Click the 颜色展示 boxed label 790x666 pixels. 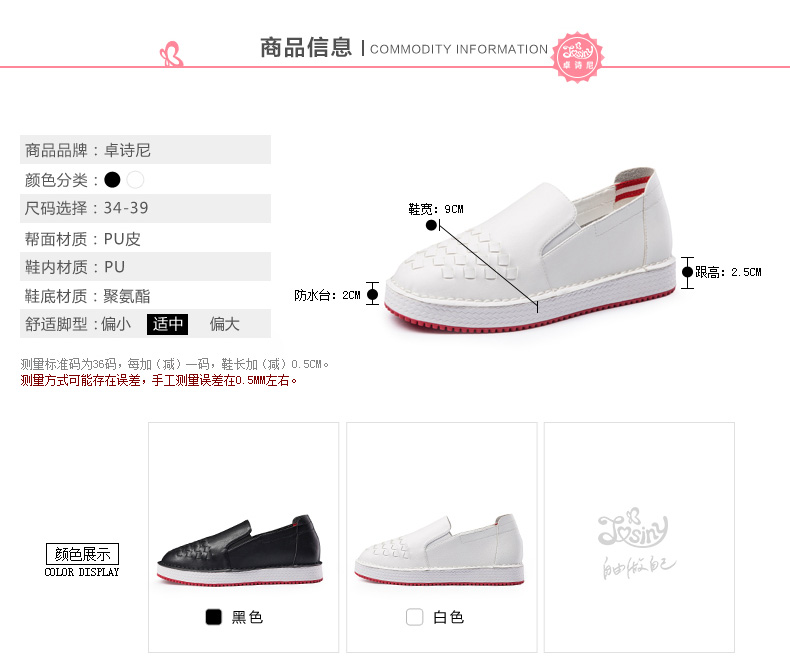(x=83, y=554)
